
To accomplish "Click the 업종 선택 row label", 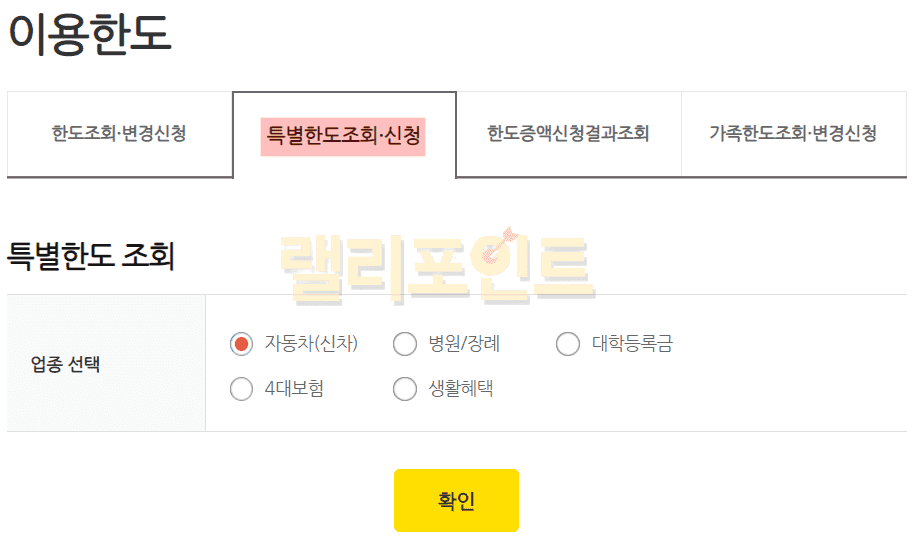I will 66,364.
